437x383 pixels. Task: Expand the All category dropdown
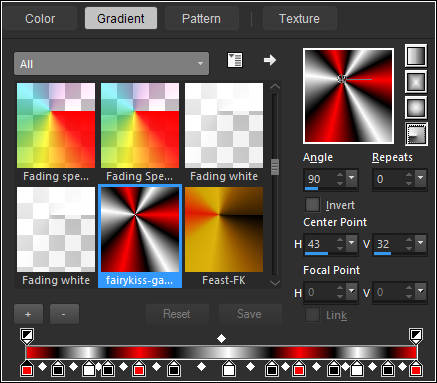(x=111, y=63)
